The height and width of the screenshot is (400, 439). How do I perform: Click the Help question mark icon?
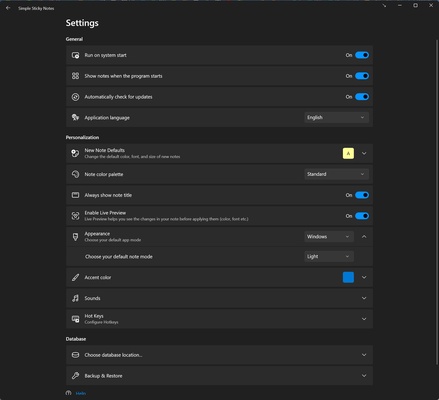[x=69, y=393]
